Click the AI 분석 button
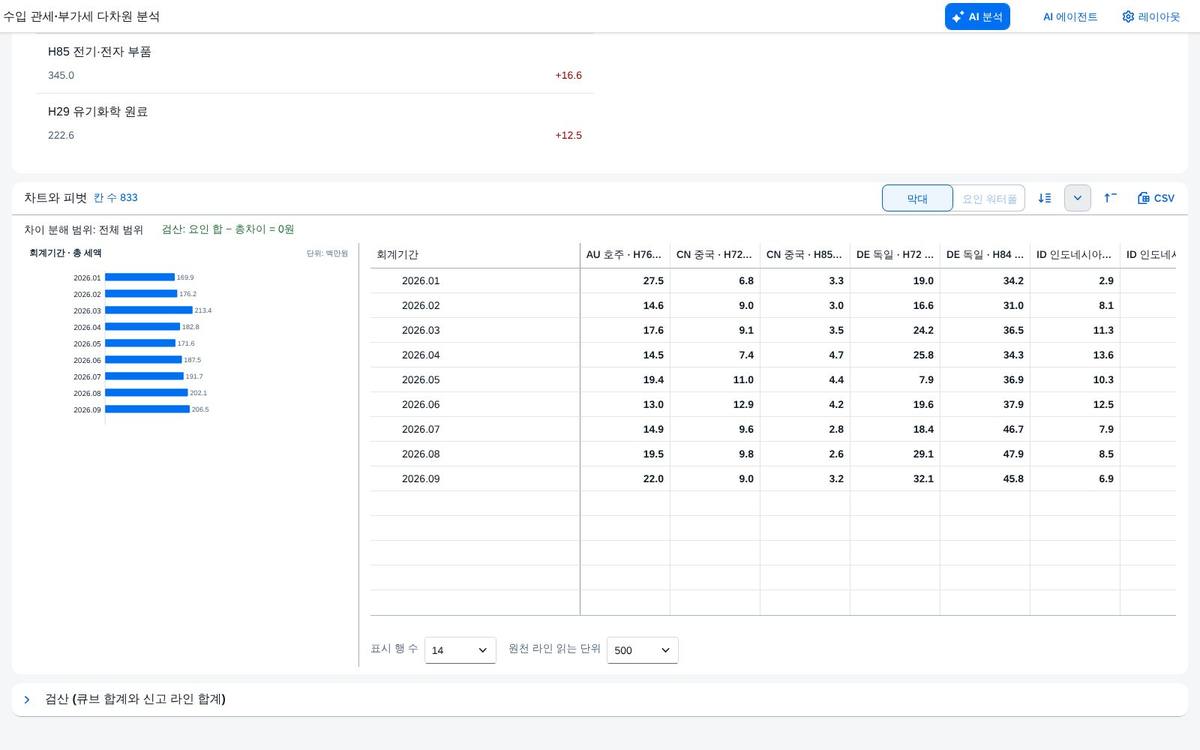This screenshot has width=1200, height=750. [x=977, y=16]
